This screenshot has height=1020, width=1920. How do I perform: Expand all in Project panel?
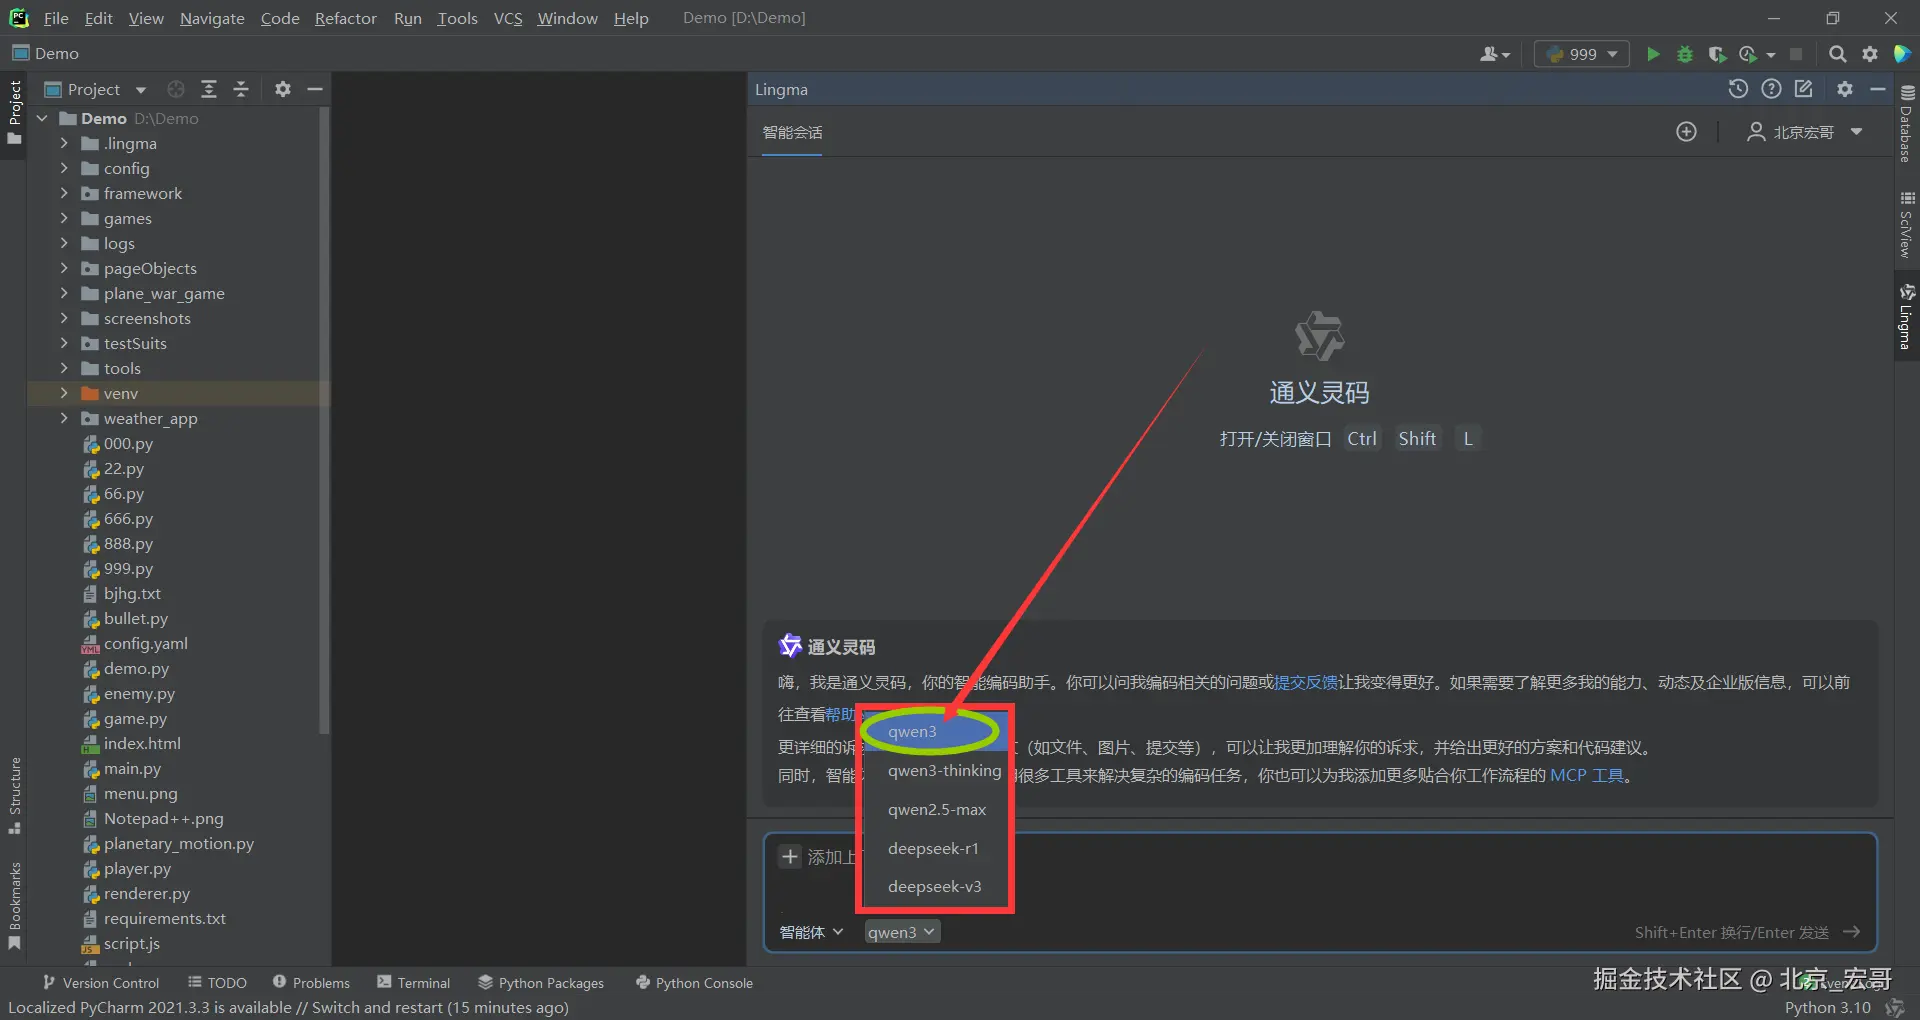point(209,89)
